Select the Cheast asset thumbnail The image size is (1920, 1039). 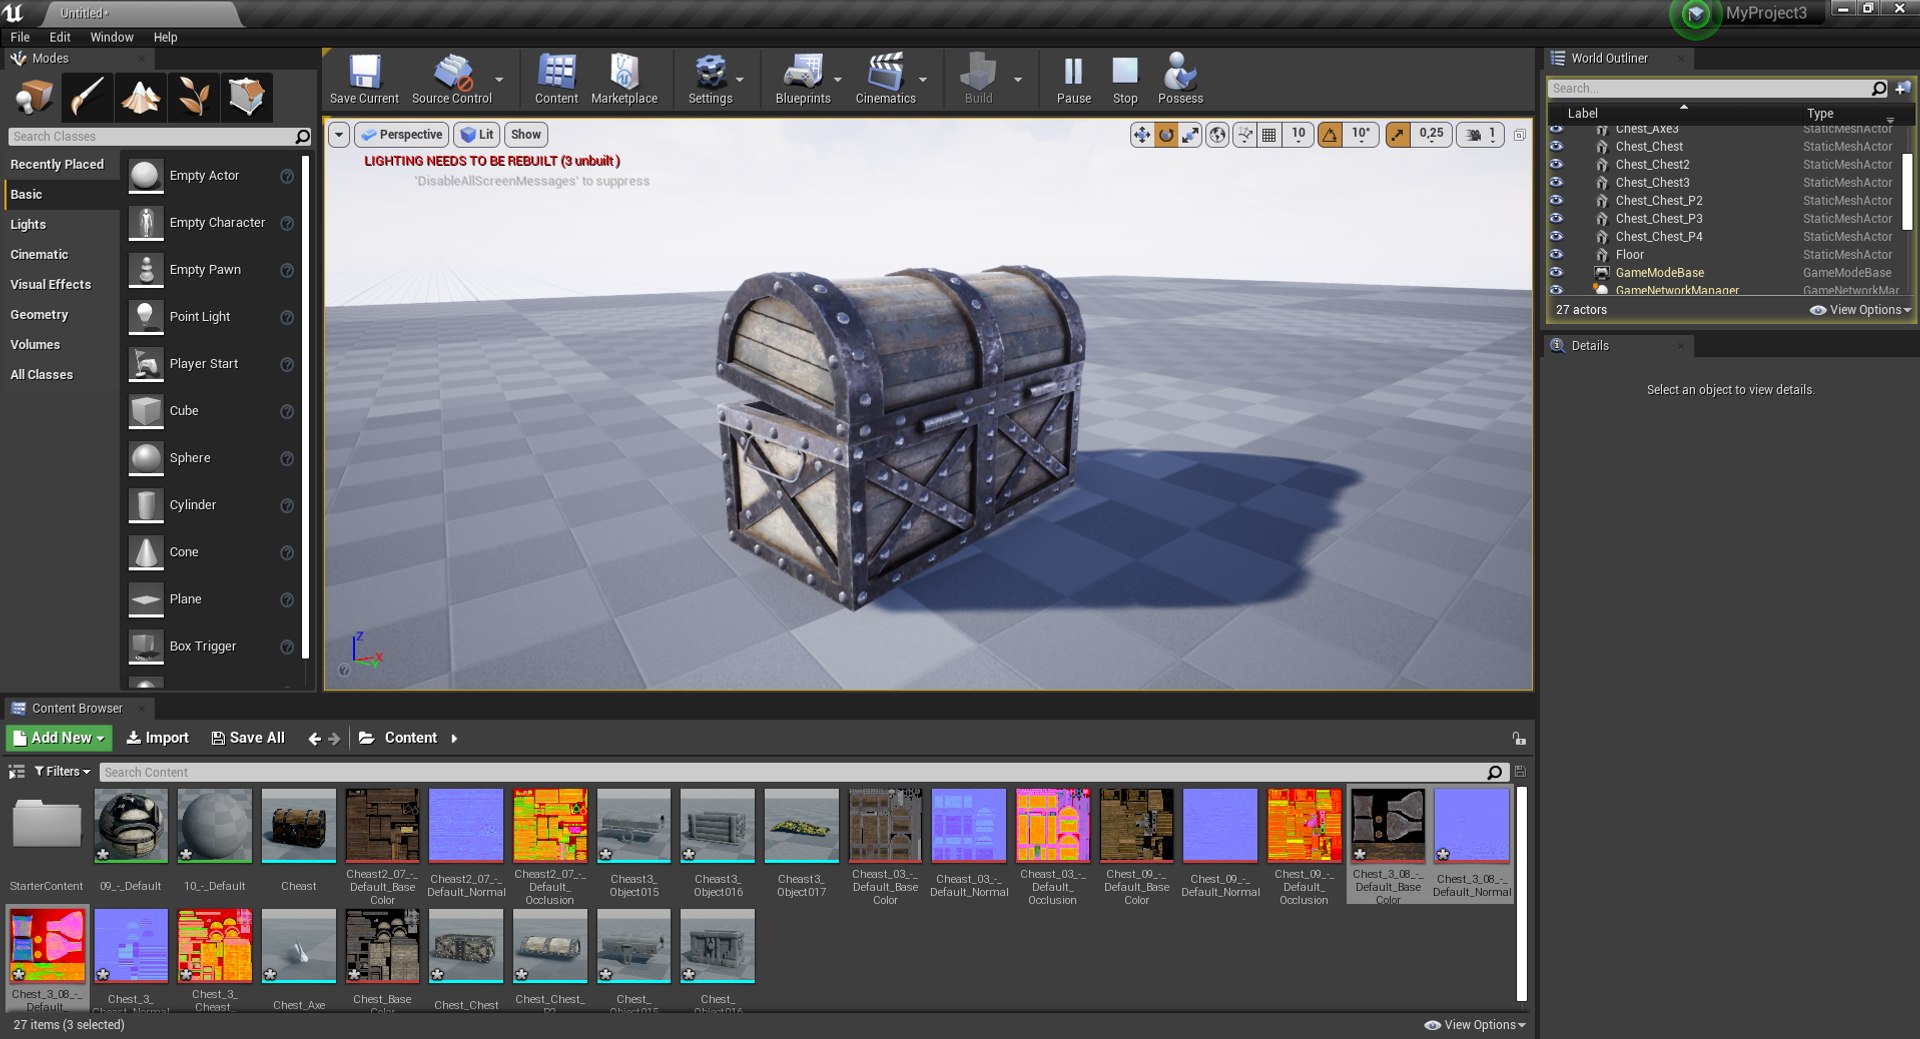(298, 826)
